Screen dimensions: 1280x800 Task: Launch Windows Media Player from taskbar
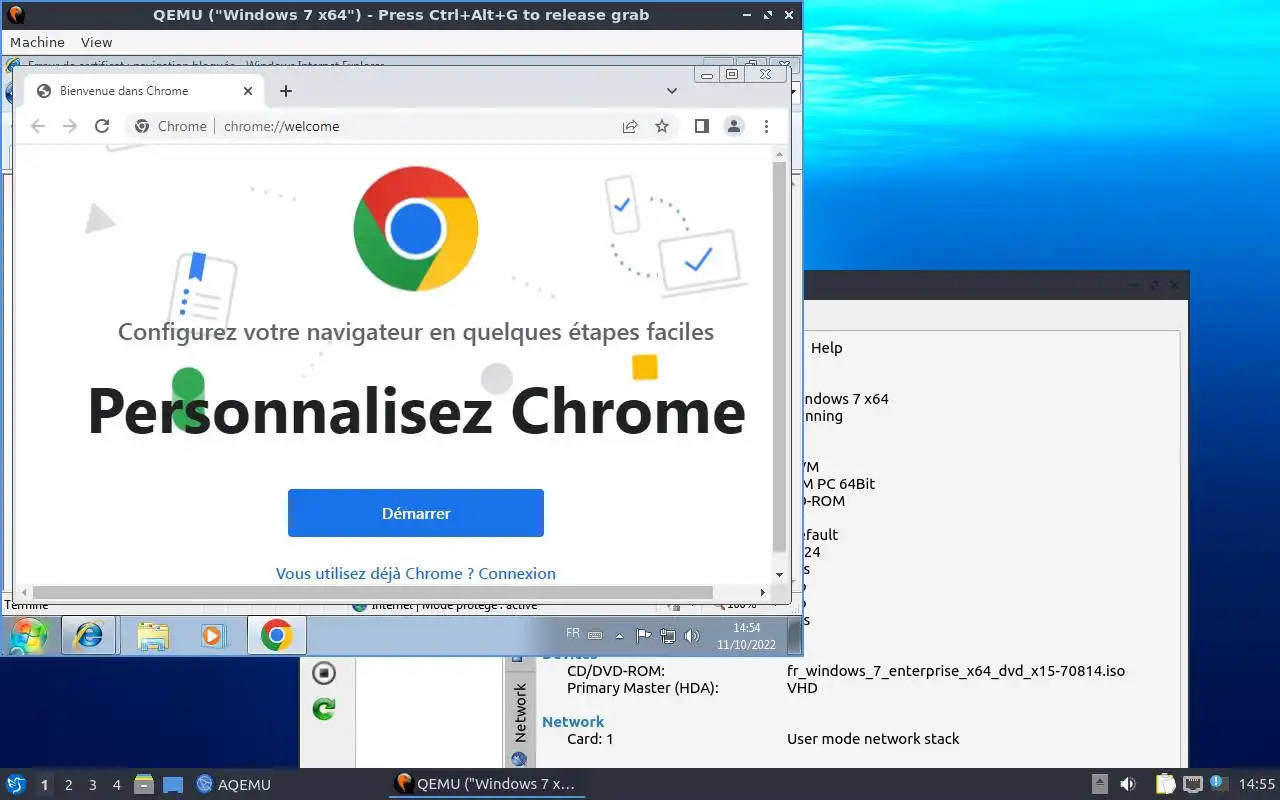(x=213, y=636)
